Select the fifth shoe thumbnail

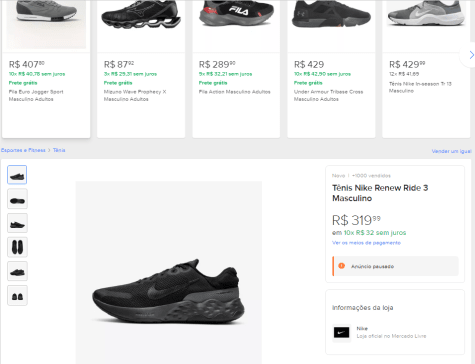[17, 271]
